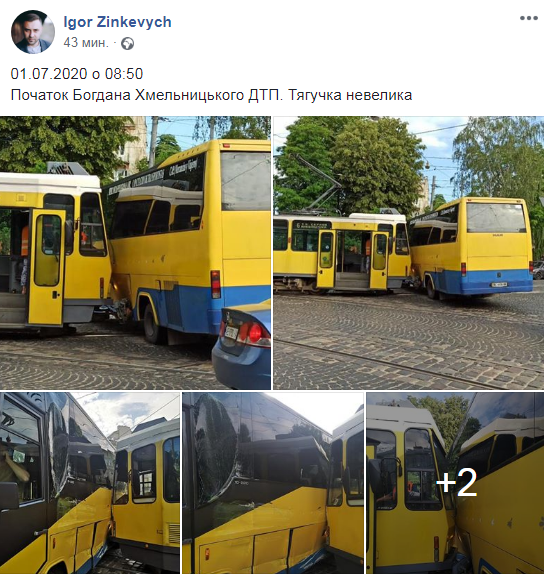The image size is (544, 576).
Task: Open the bottom-middle cracked bus window photo
Action: [273, 482]
